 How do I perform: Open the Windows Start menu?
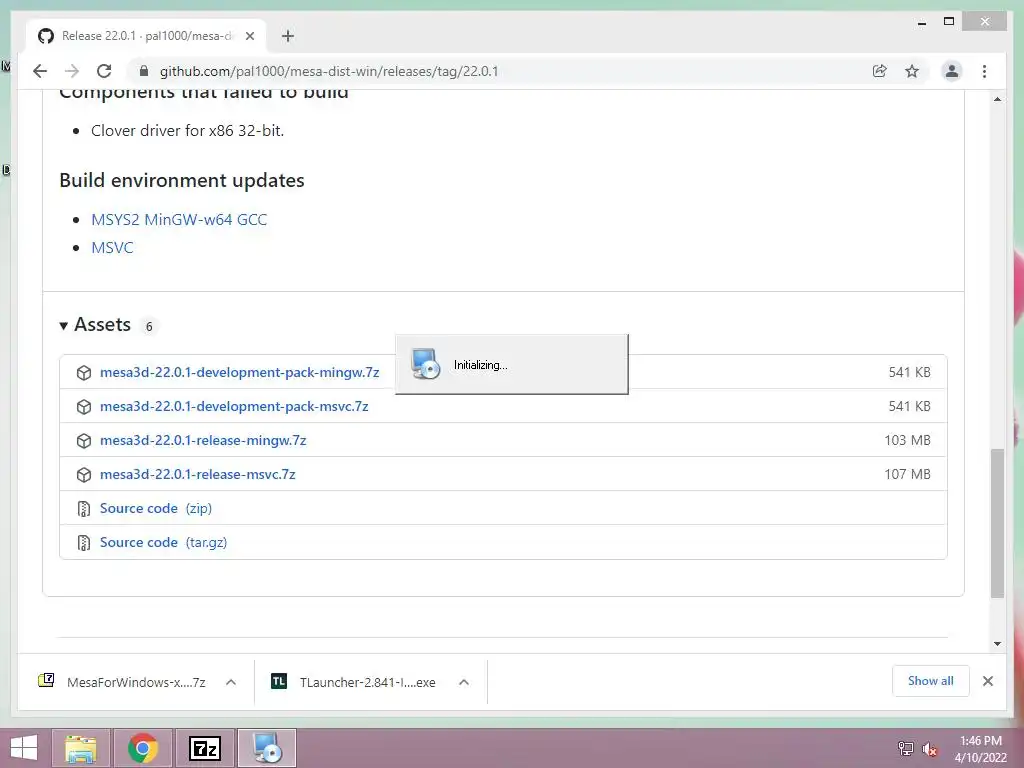24,748
